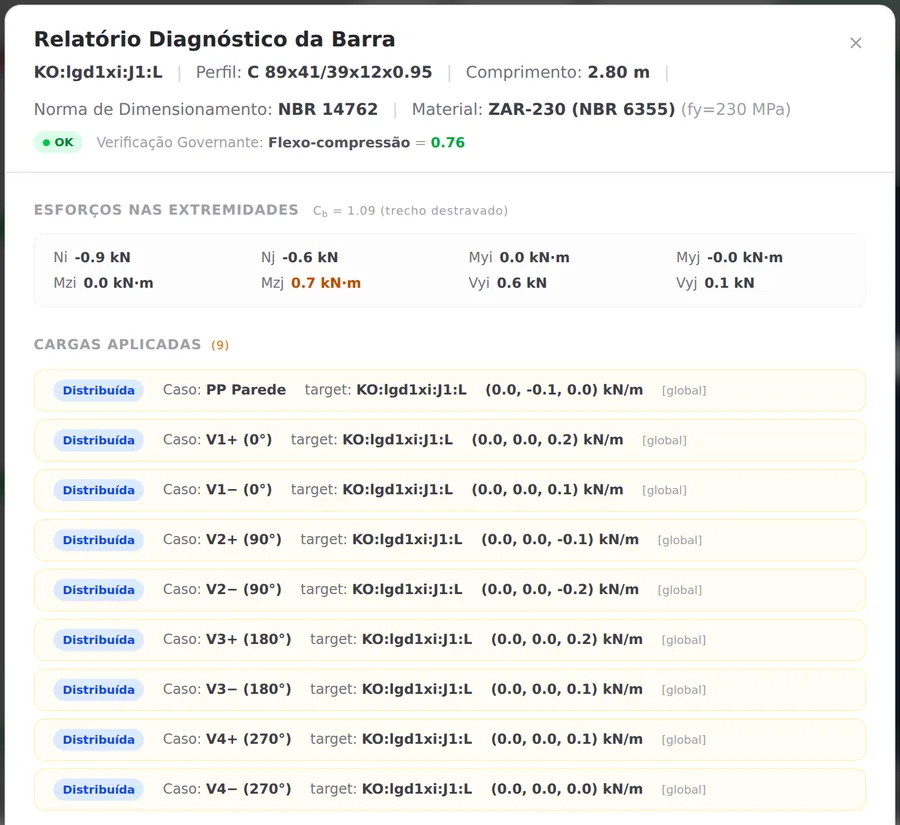
Task: Click the Distribuída badge for V4− (270°)
Action: [99, 789]
